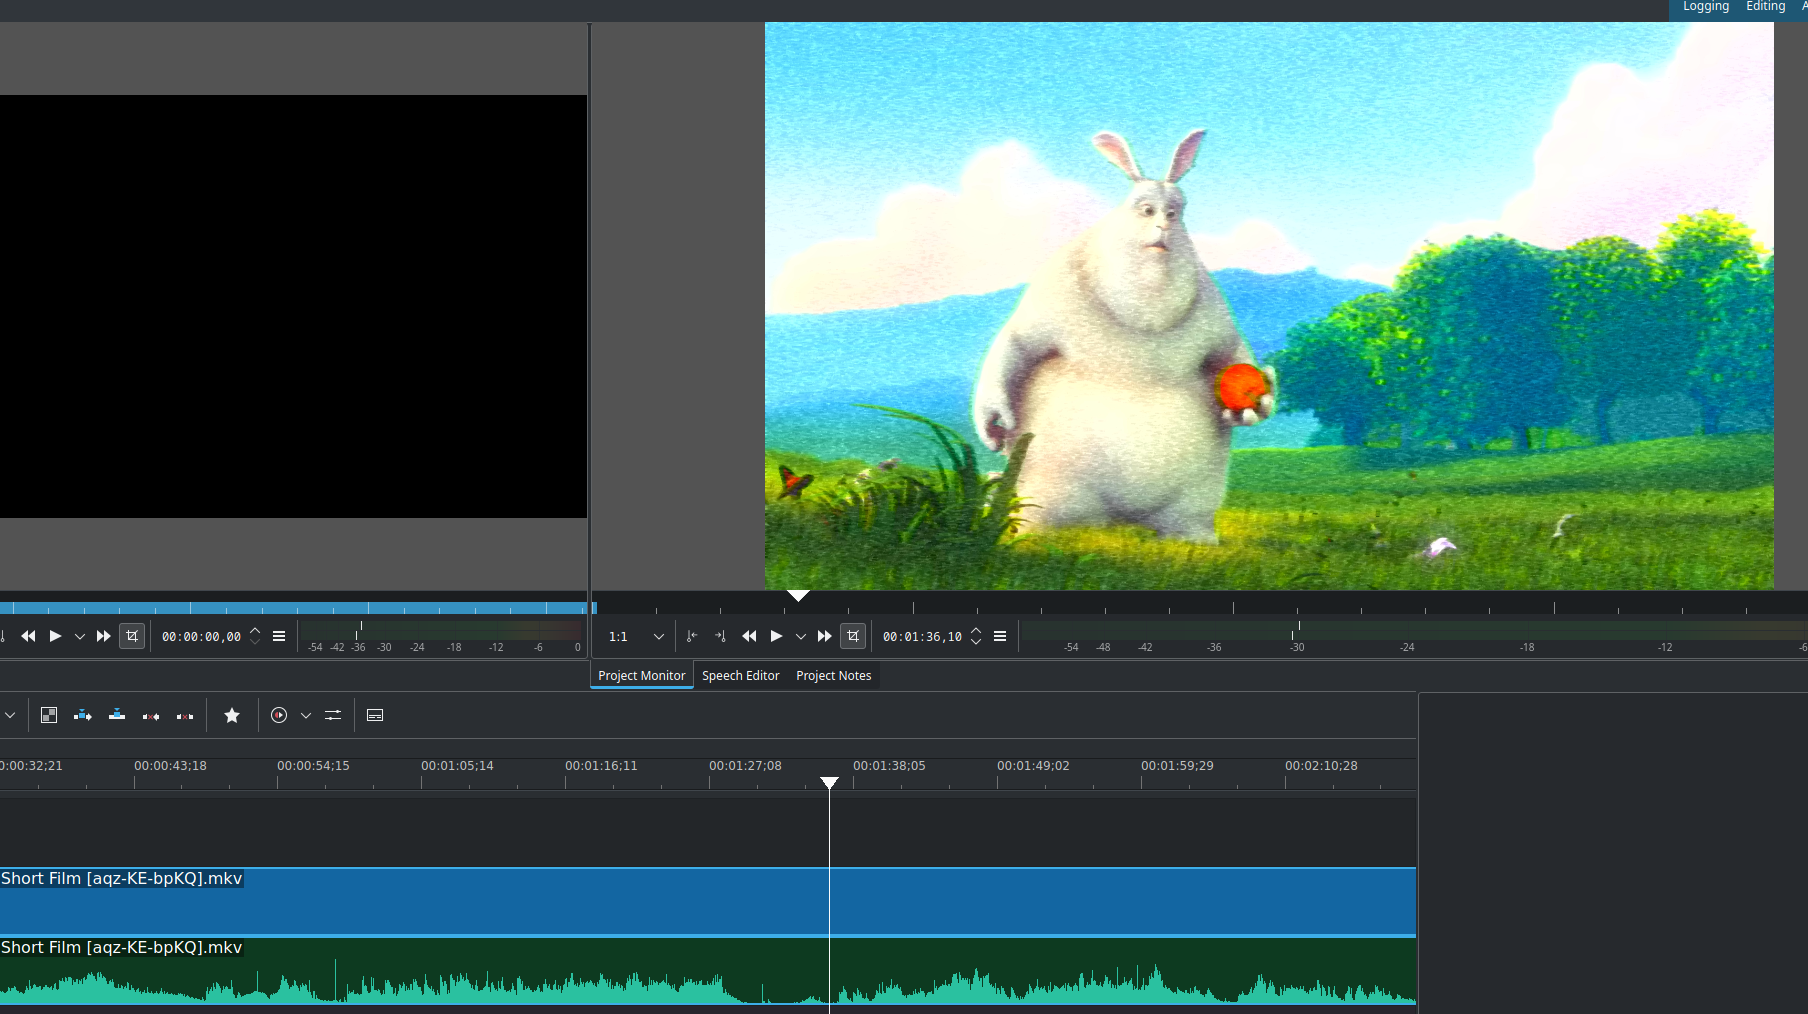Open the project monitor hamburger menu
Viewport: 1808px width, 1014px height.
coord(1000,636)
